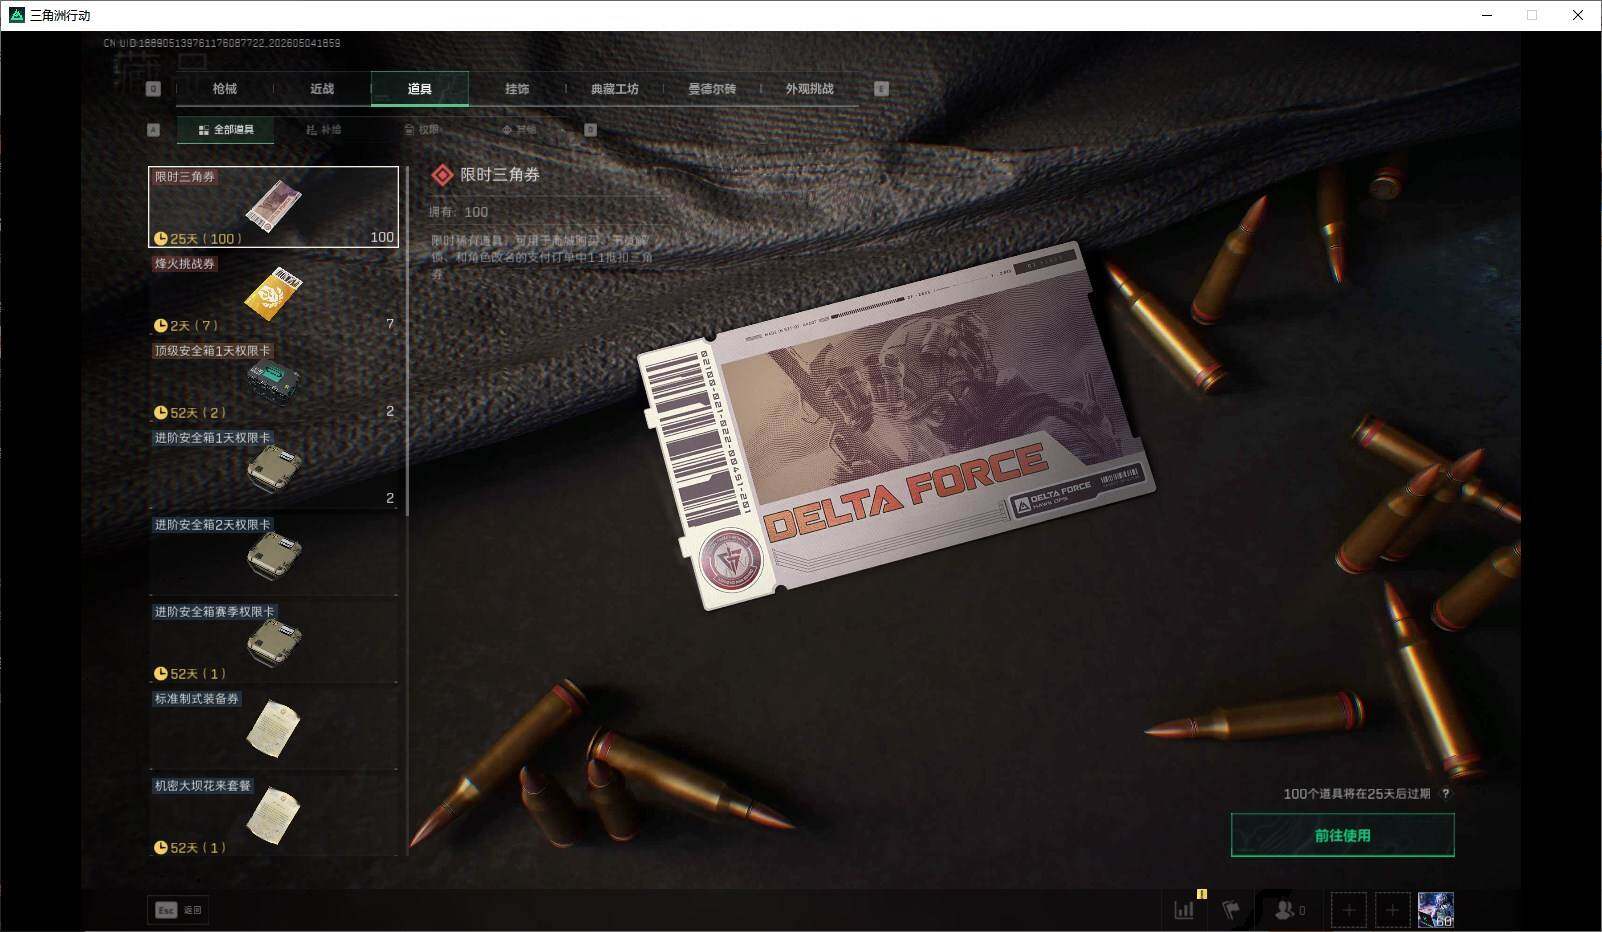
Task: Close the 三角洲行动 window
Action: pos(1578,15)
